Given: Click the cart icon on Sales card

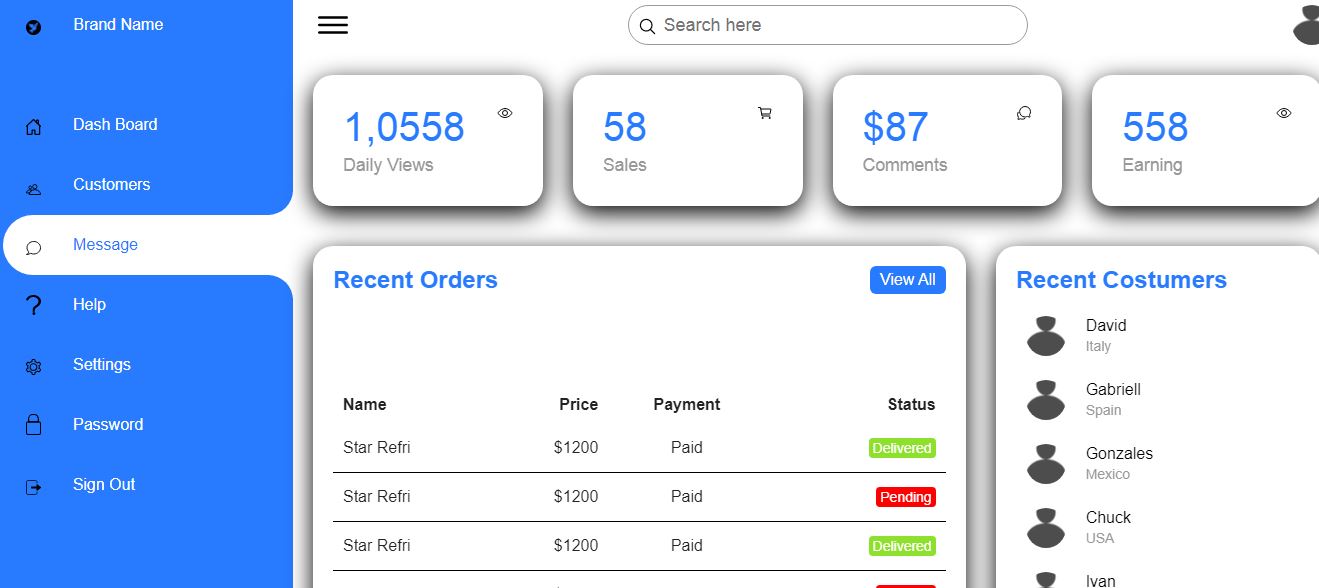Looking at the screenshot, I should [x=765, y=113].
